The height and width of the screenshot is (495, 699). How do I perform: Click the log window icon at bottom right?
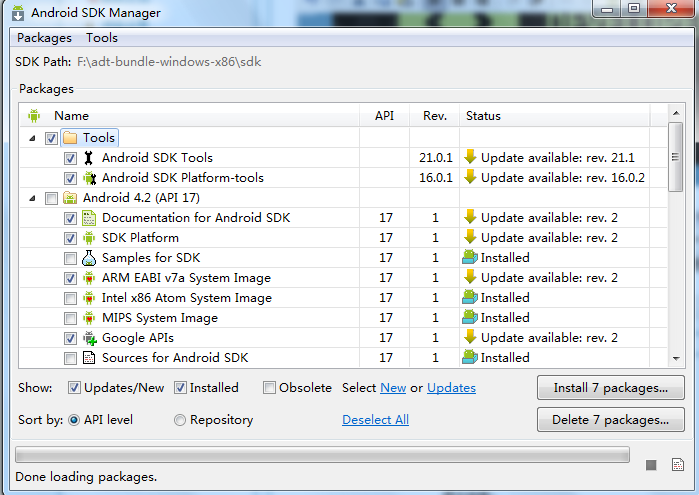(x=678, y=465)
